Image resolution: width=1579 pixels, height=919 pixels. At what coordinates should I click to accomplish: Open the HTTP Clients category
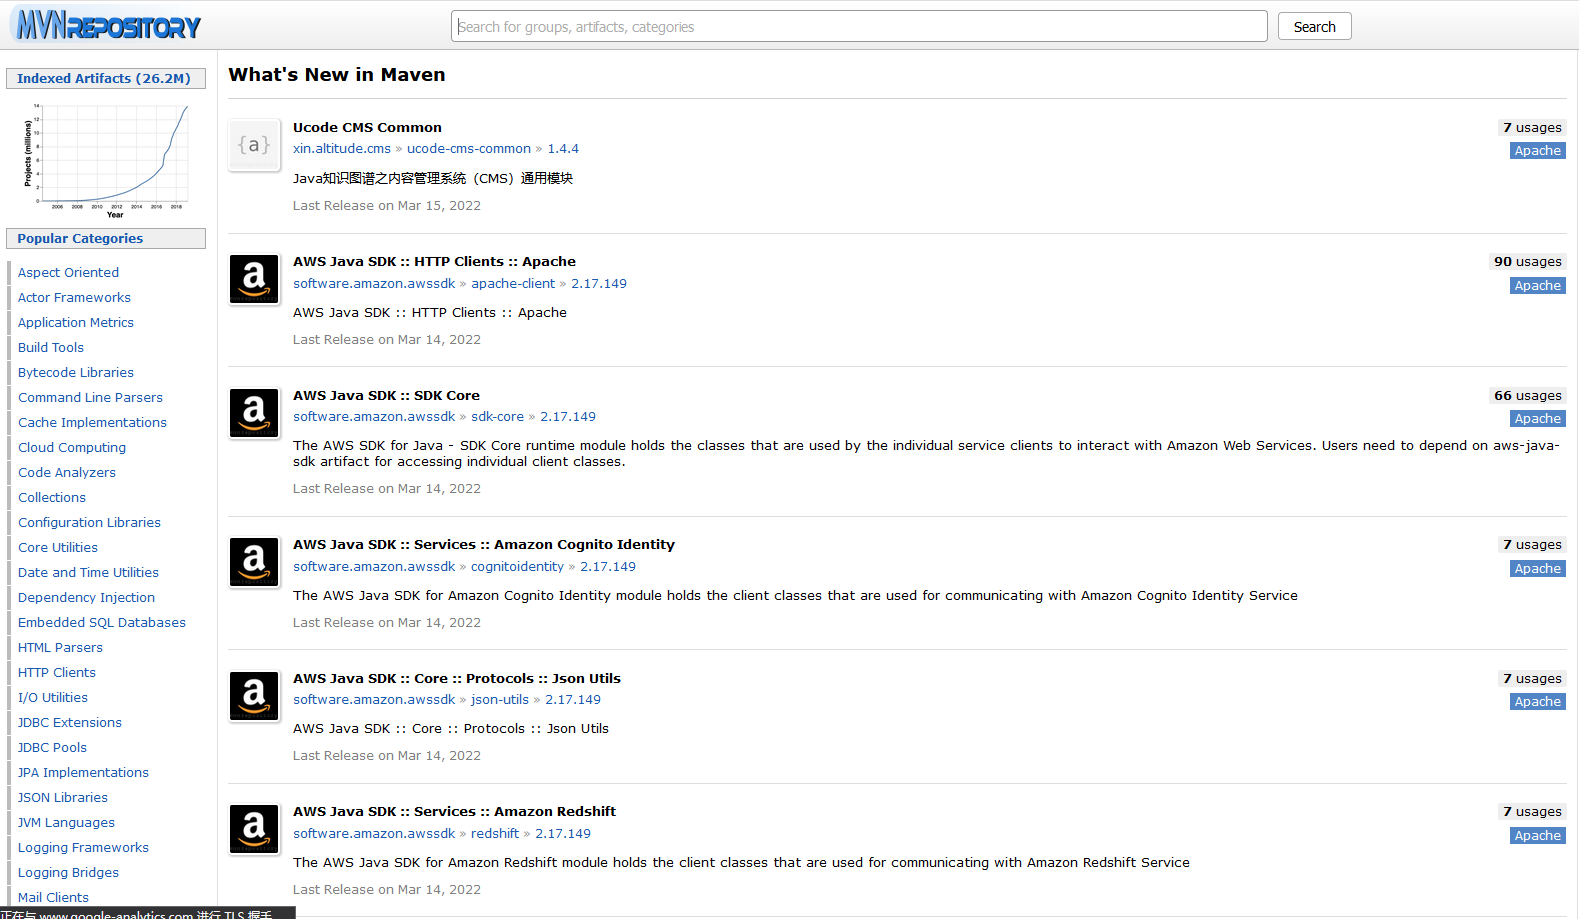point(57,672)
